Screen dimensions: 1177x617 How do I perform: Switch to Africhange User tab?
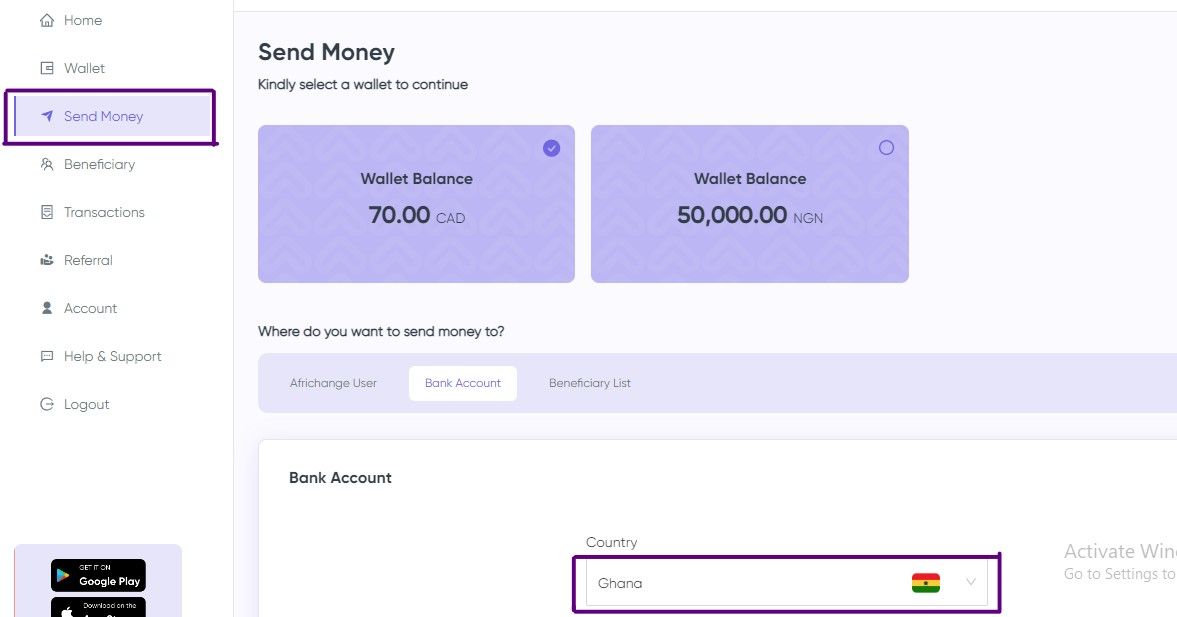click(333, 383)
